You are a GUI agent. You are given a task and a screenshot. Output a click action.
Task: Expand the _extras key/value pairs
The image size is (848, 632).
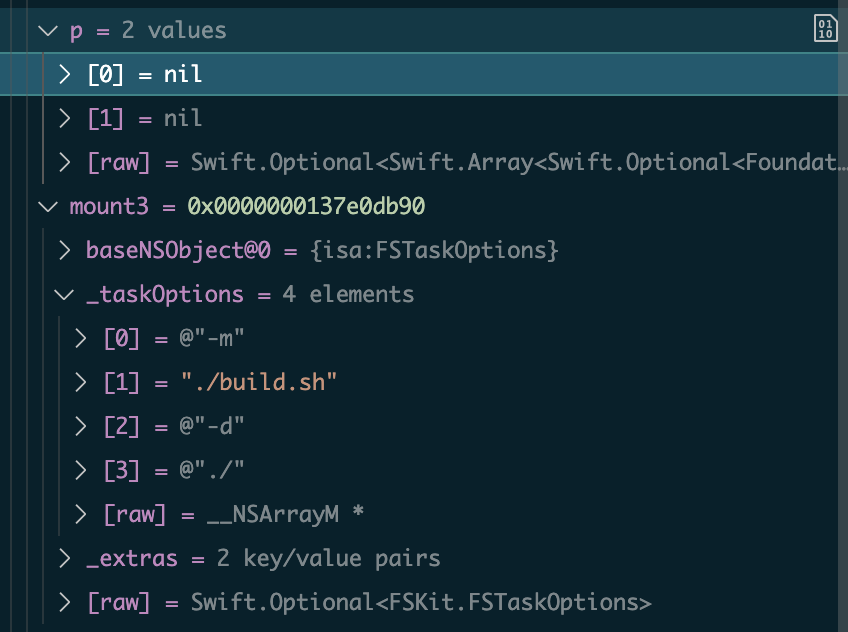tap(65, 558)
